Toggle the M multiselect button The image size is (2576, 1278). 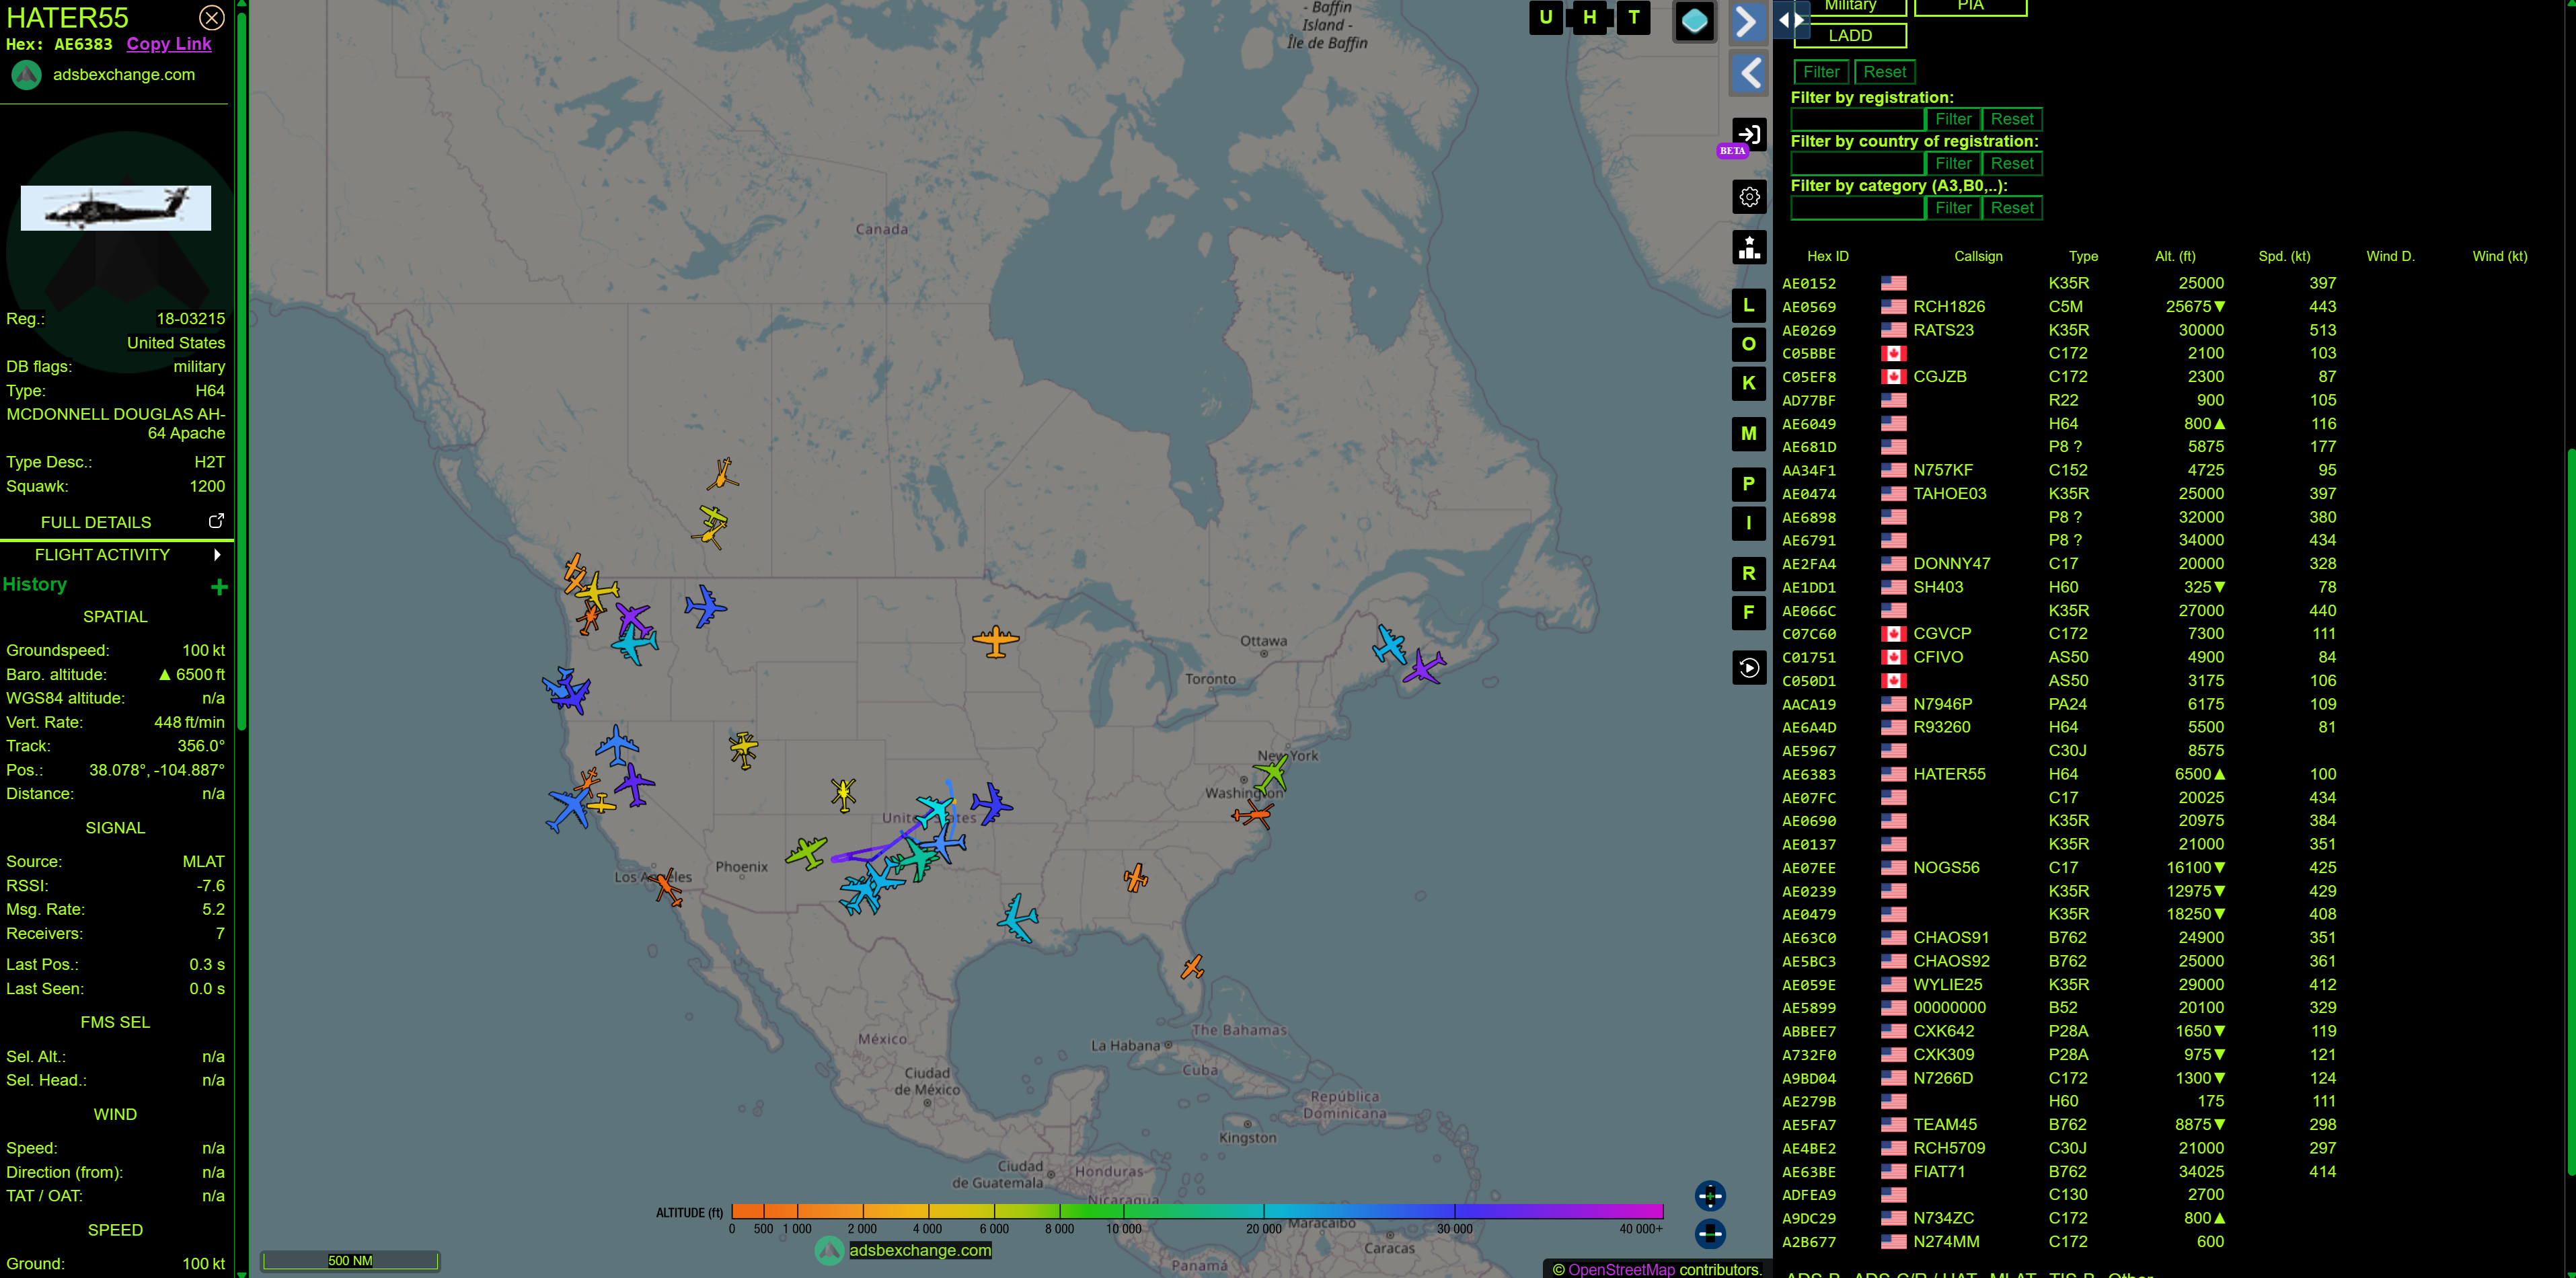click(x=1749, y=433)
